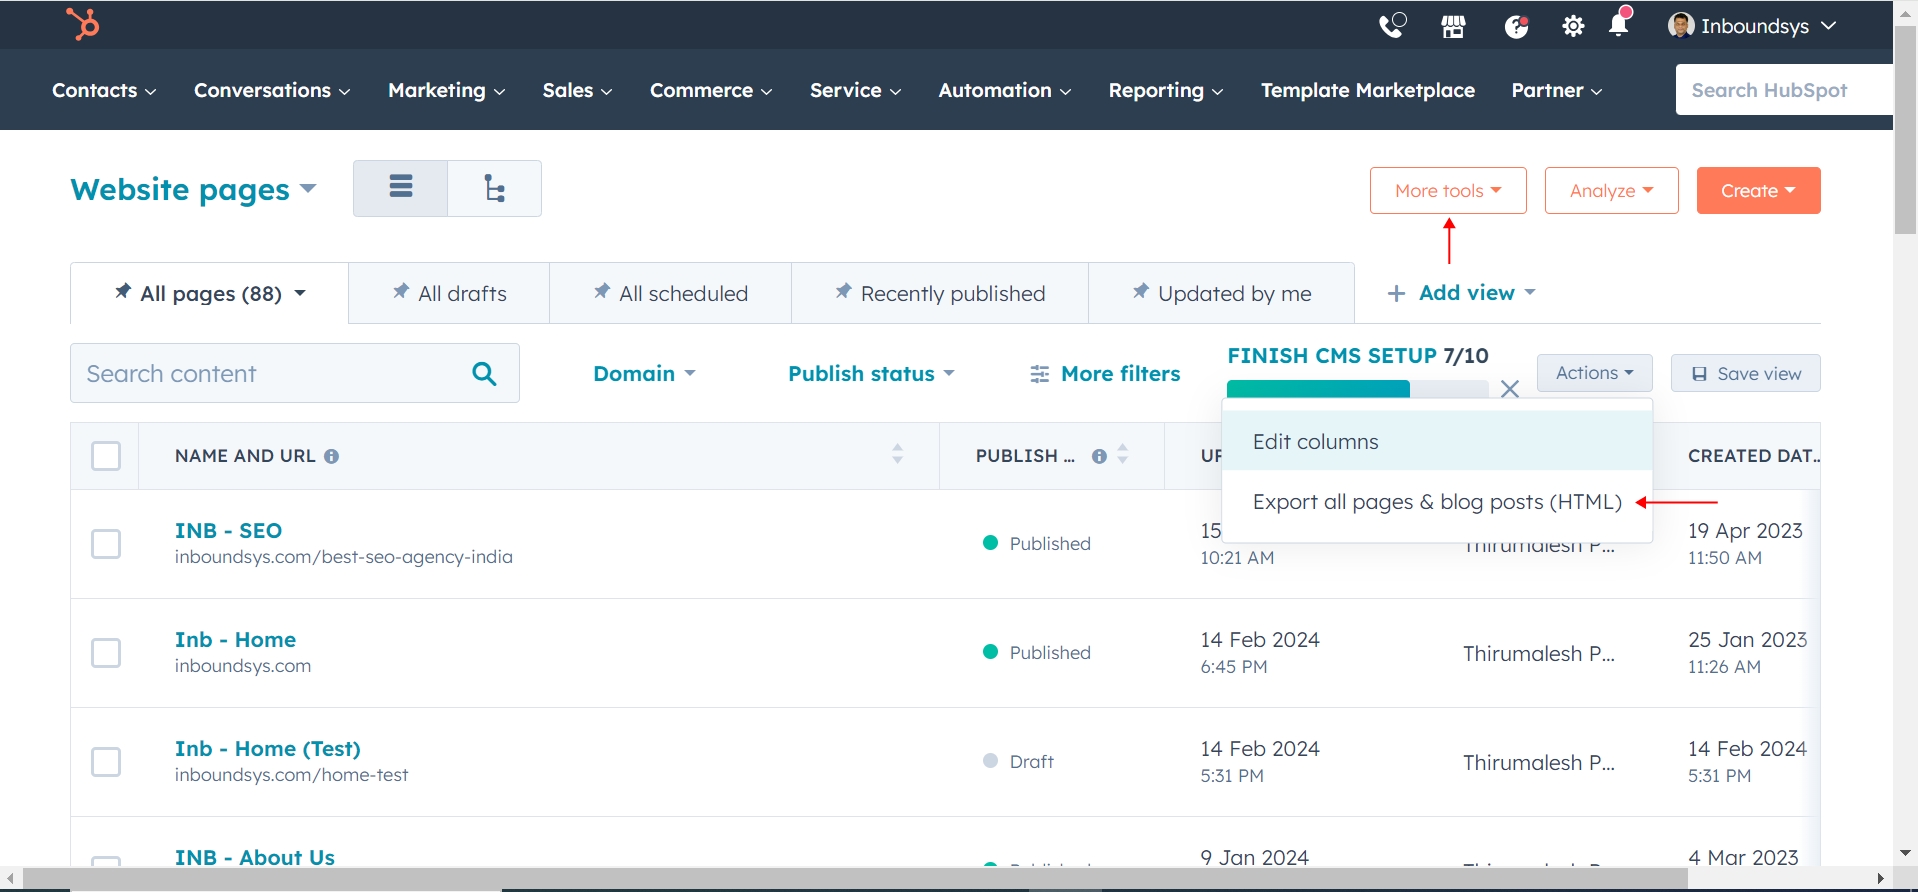
Task: Click the search magnifier in Search content
Action: point(484,373)
